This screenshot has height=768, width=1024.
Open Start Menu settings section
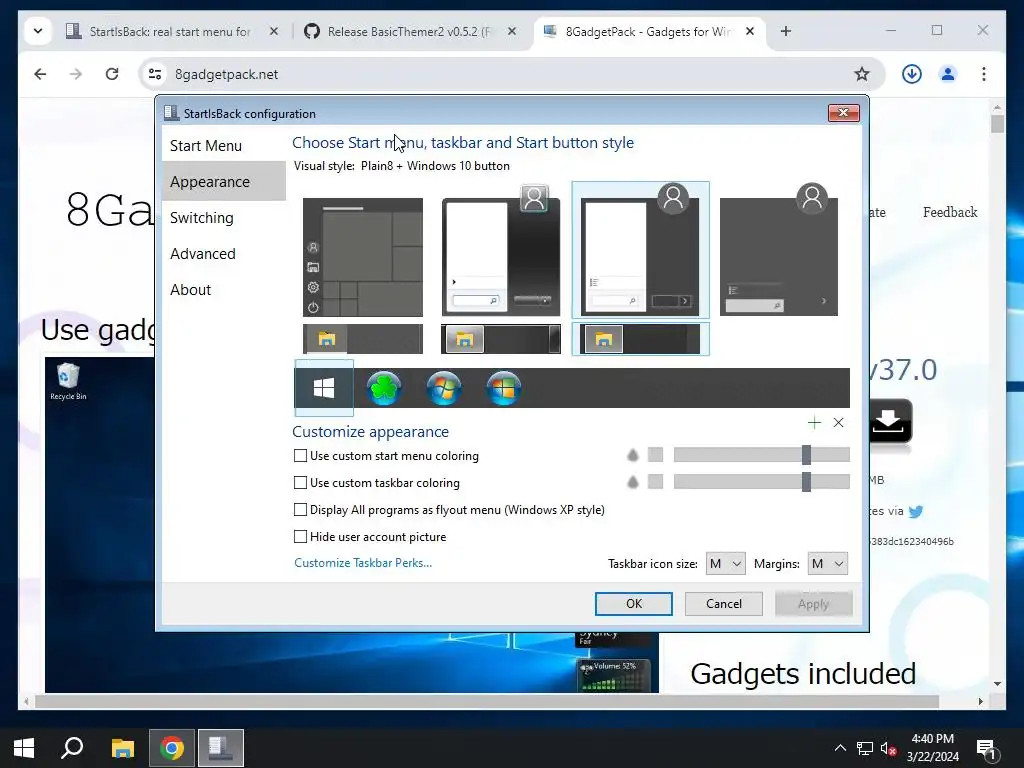click(x=223, y=146)
